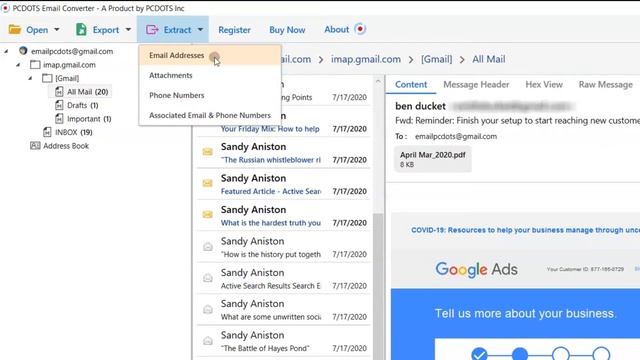This screenshot has width=640, height=360.
Task: Select Important (1) folder
Action: [x=89, y=119]
